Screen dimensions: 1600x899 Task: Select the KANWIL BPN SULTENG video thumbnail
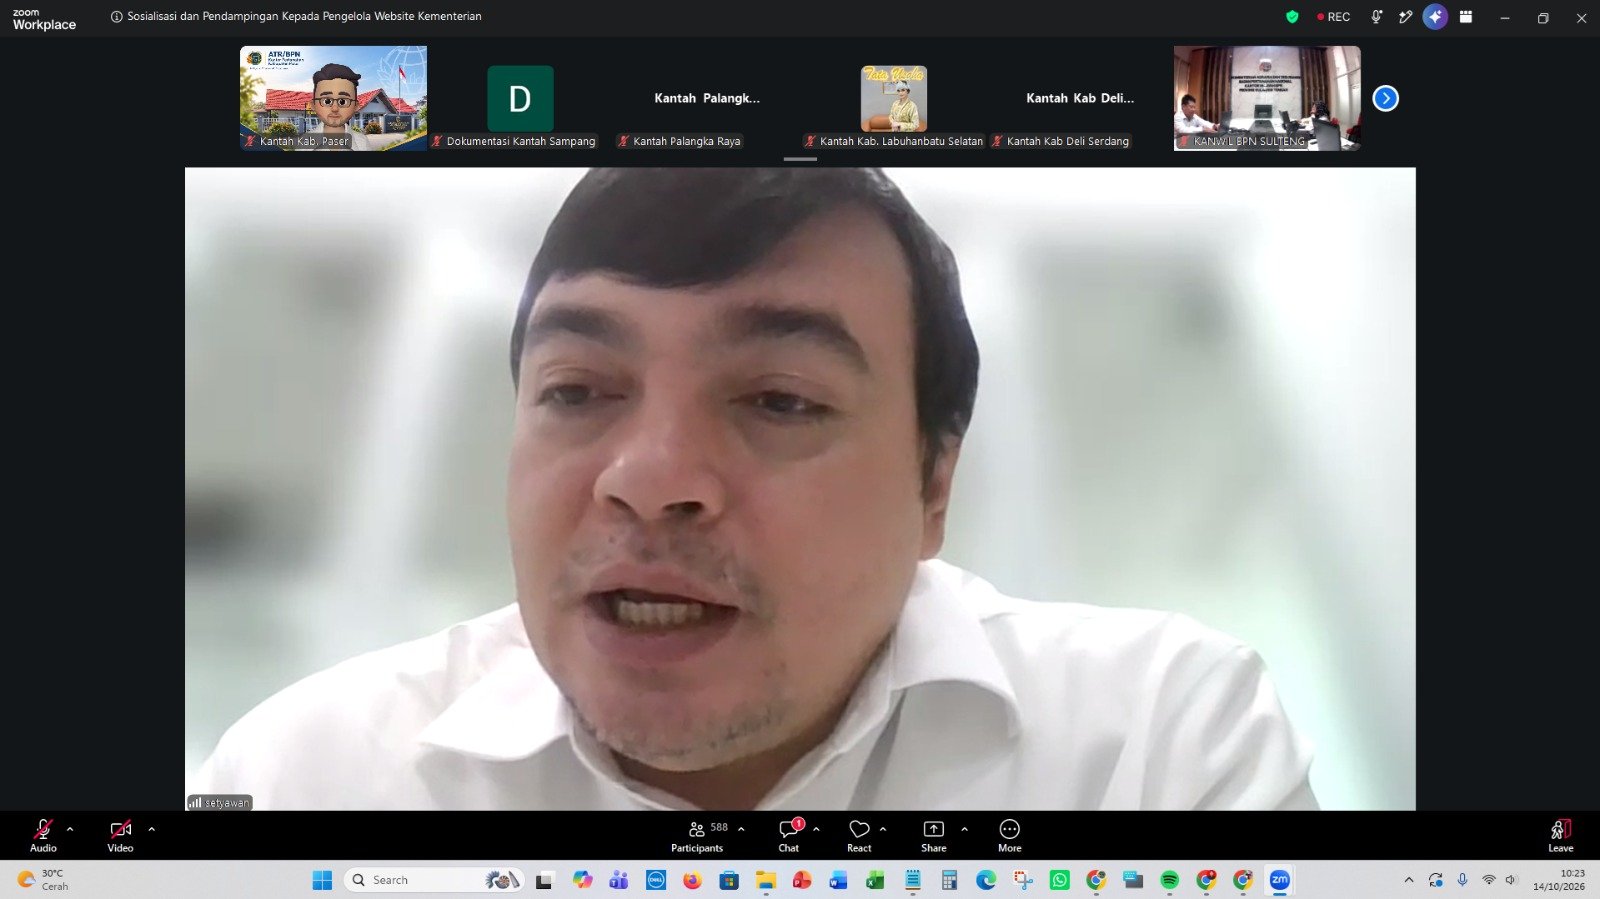(x=1267, y=98)
